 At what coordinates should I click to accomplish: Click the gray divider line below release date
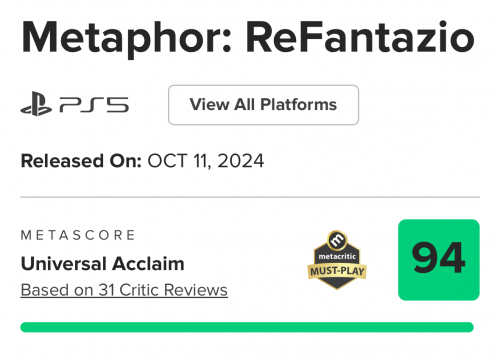pyautogui.click(x=250, y=197)
